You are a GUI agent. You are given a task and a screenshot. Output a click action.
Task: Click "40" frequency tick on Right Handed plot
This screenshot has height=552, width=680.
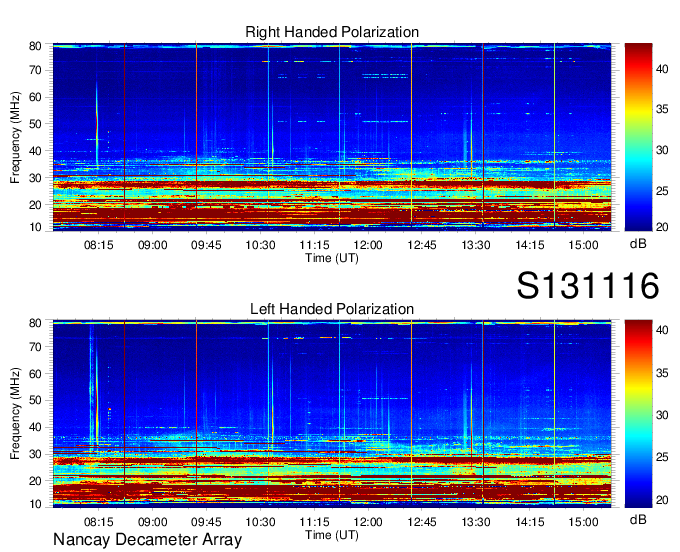coord(35,151)
